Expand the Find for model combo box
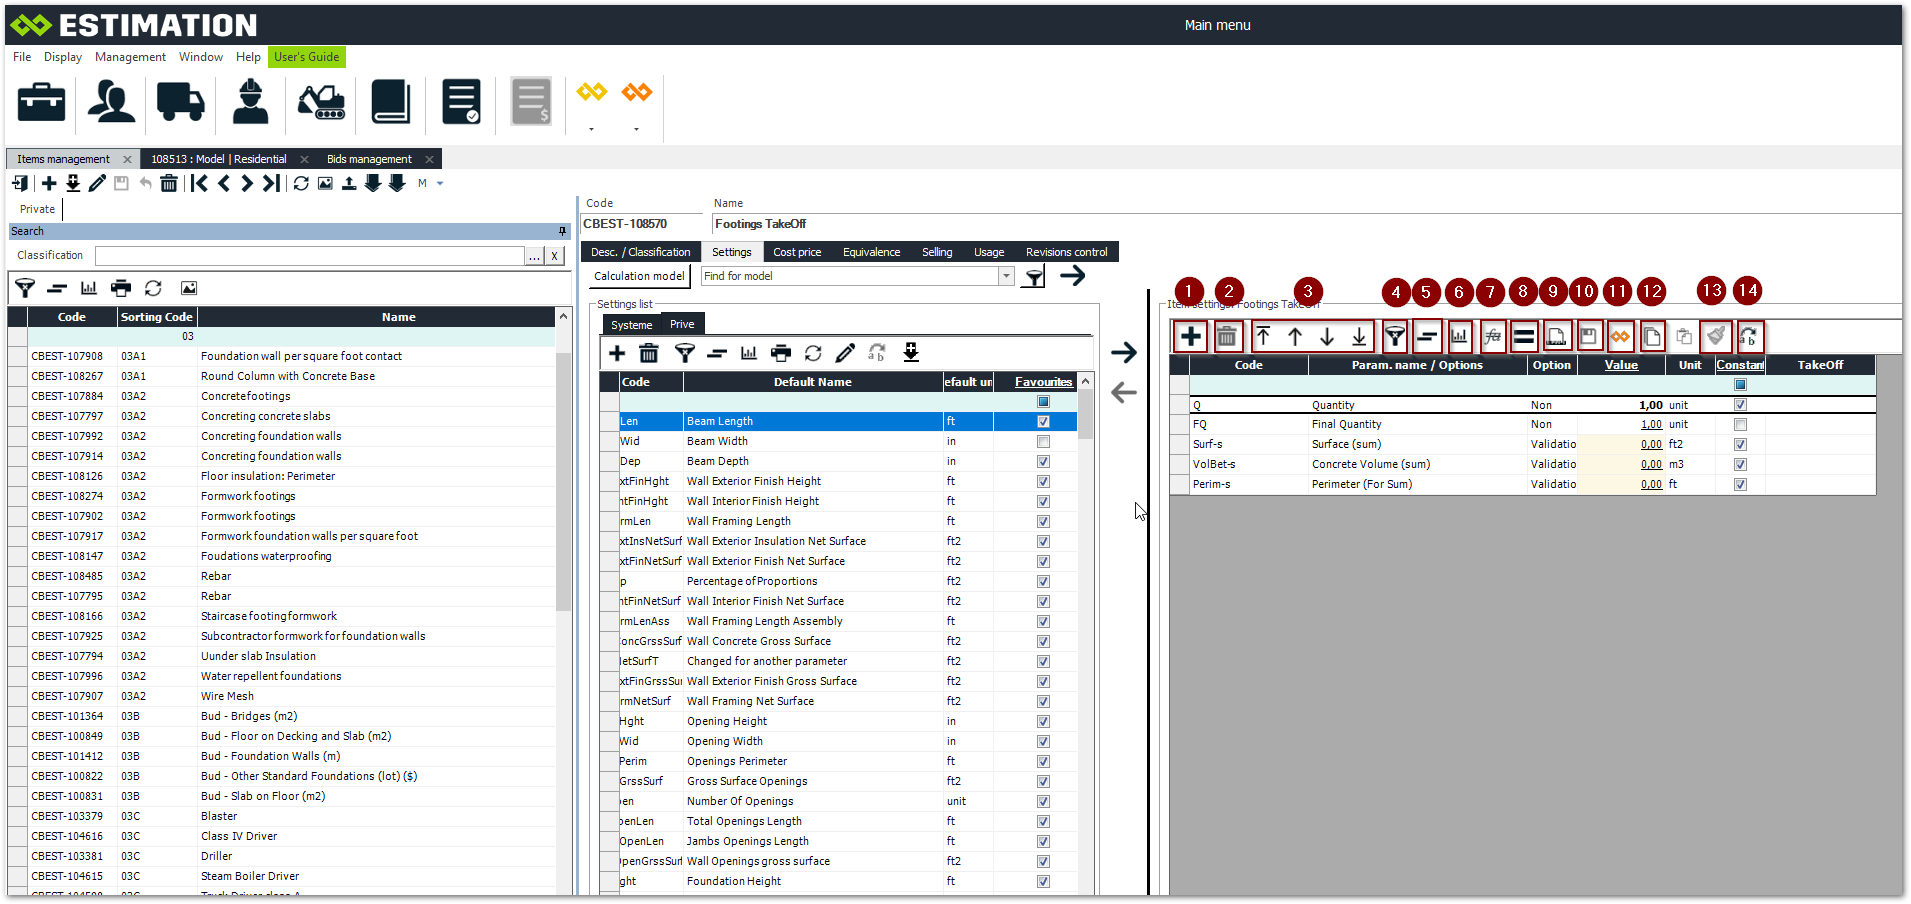This screenshot has width=1911, height=904. point(1006,277)
